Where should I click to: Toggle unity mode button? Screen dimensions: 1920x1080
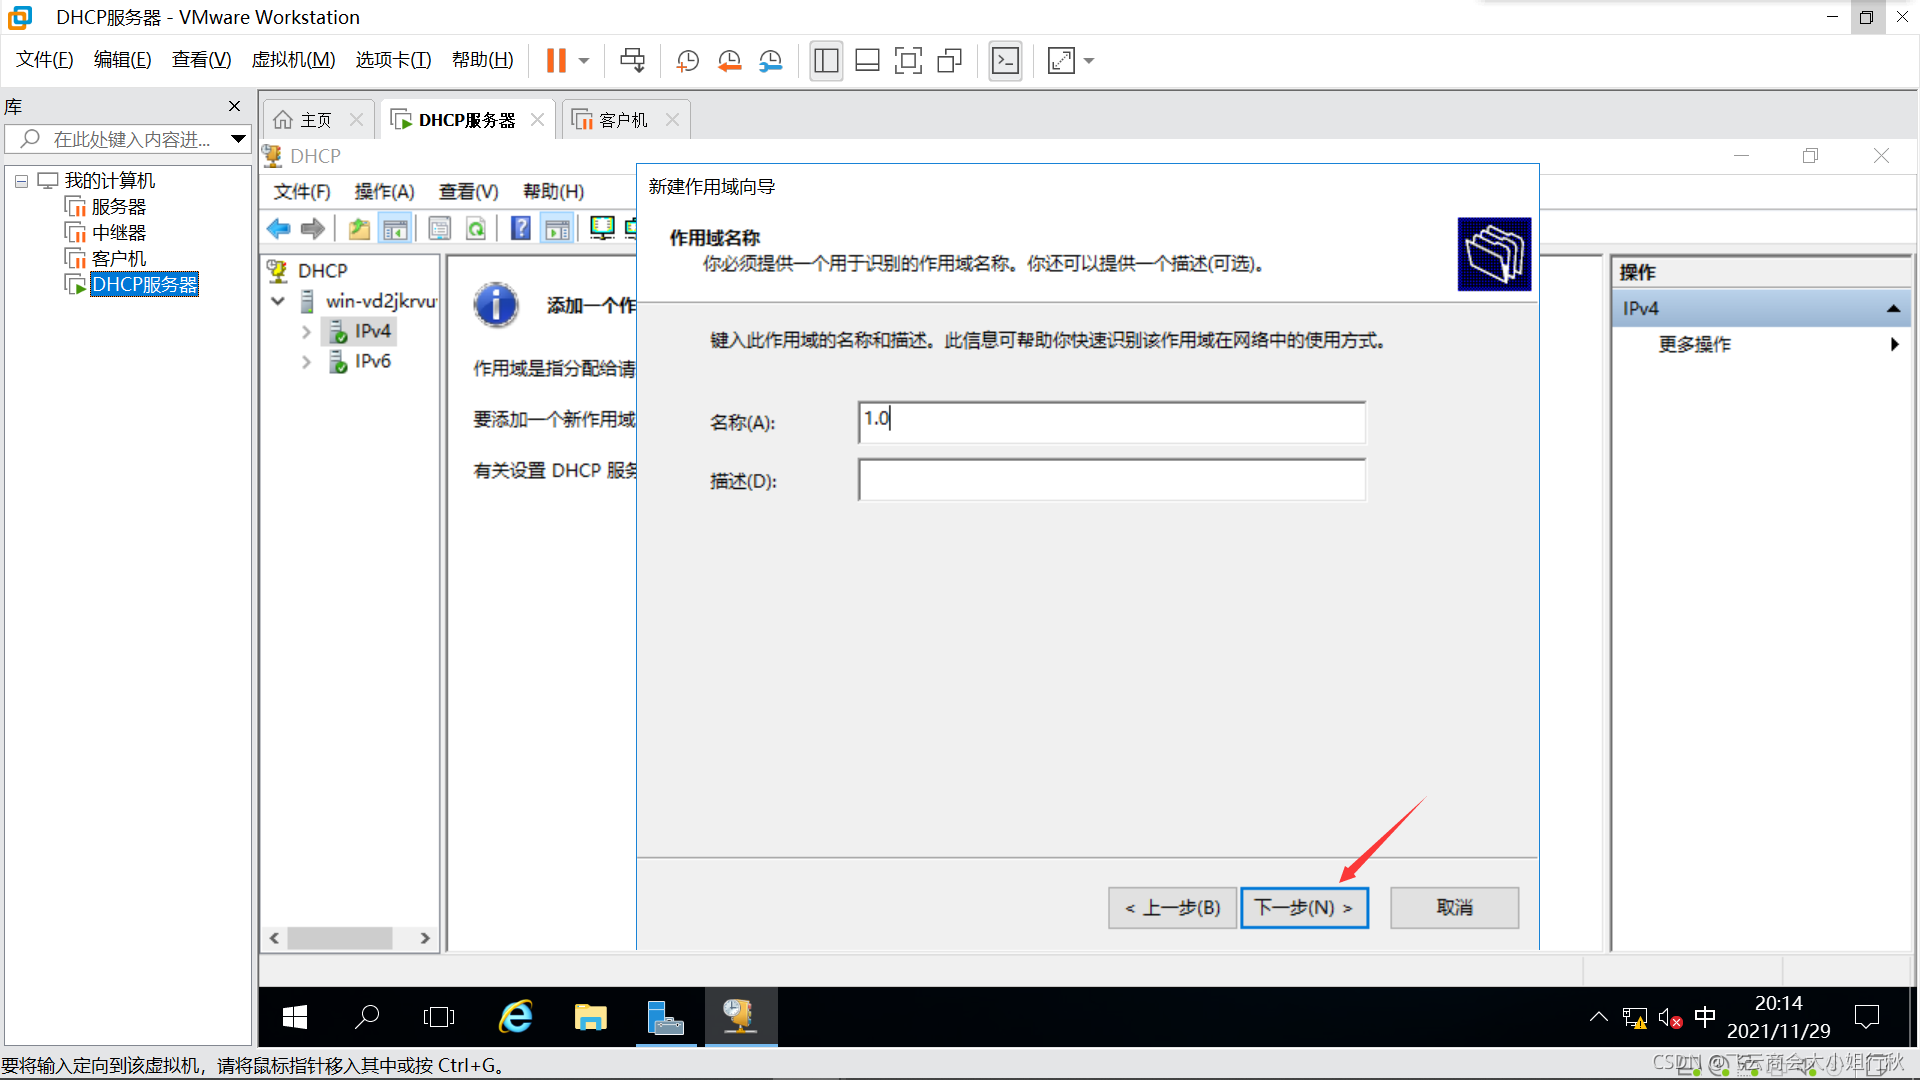click(x=949, y=61)
